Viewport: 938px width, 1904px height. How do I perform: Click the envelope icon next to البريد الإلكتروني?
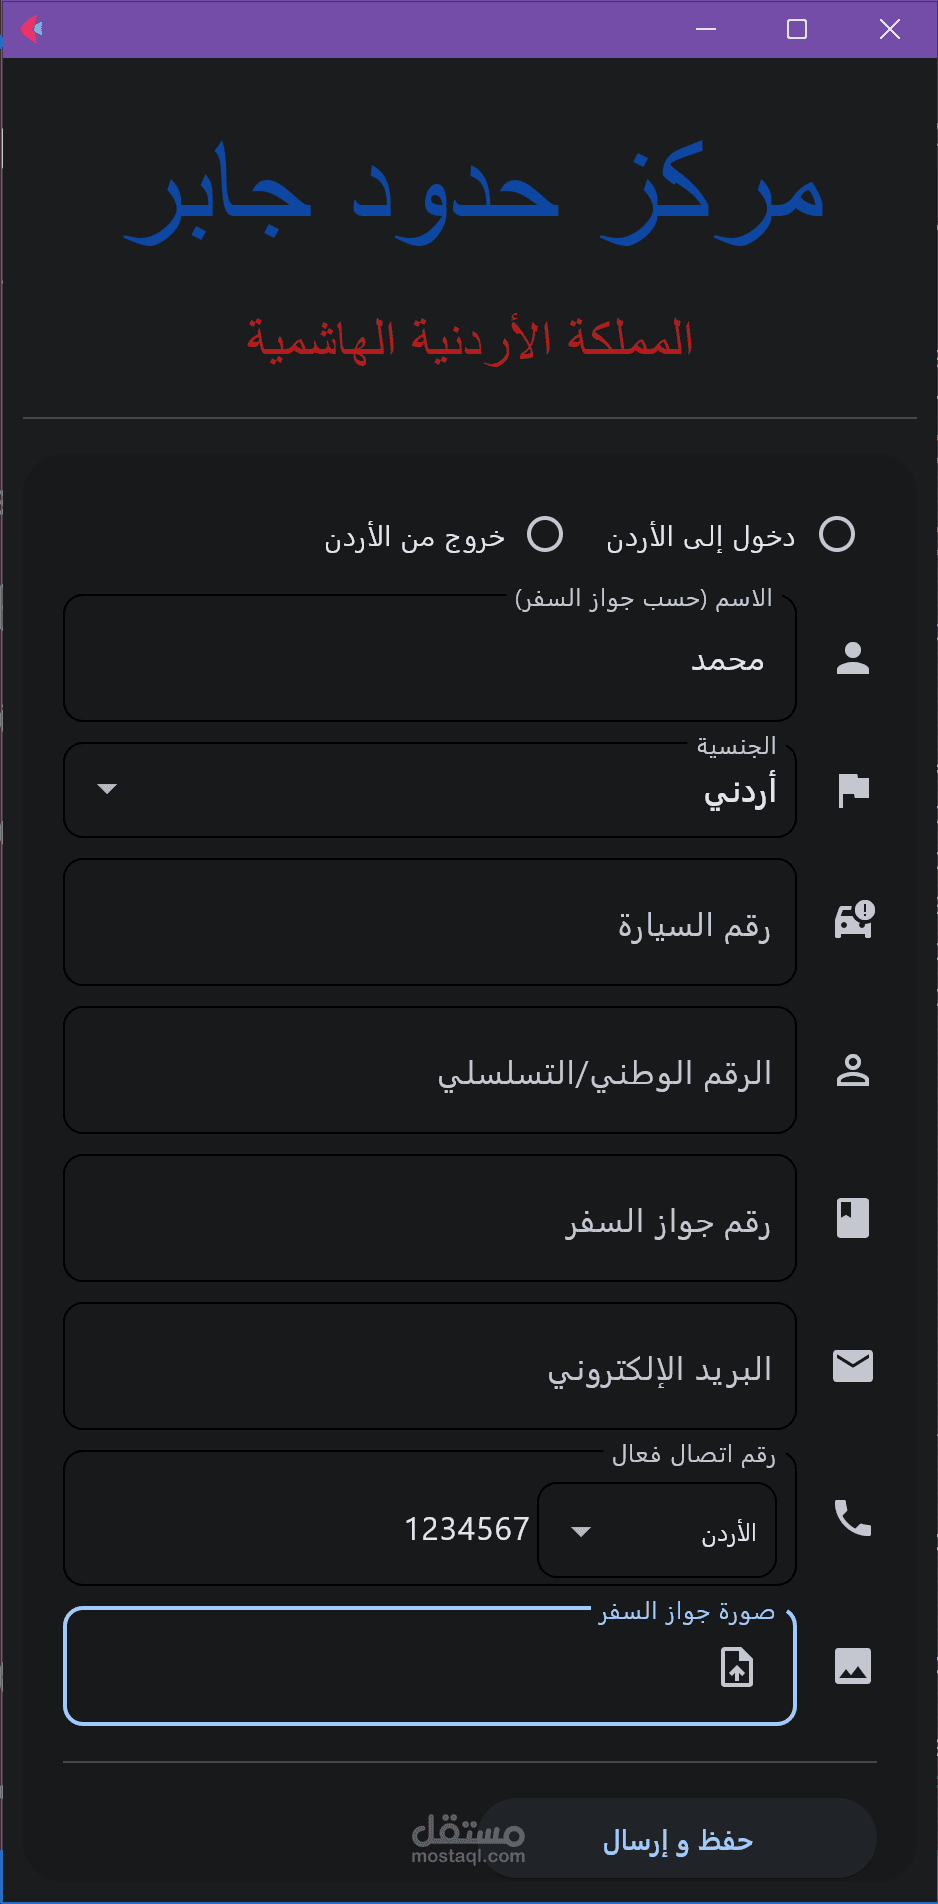tap(852, 1366)
